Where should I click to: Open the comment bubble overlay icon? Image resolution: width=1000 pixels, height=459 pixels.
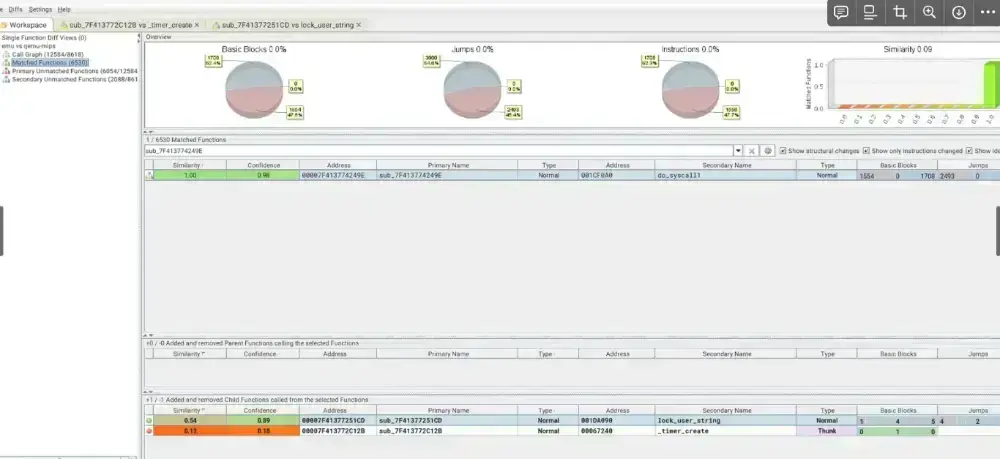click(x=841, y=12)
